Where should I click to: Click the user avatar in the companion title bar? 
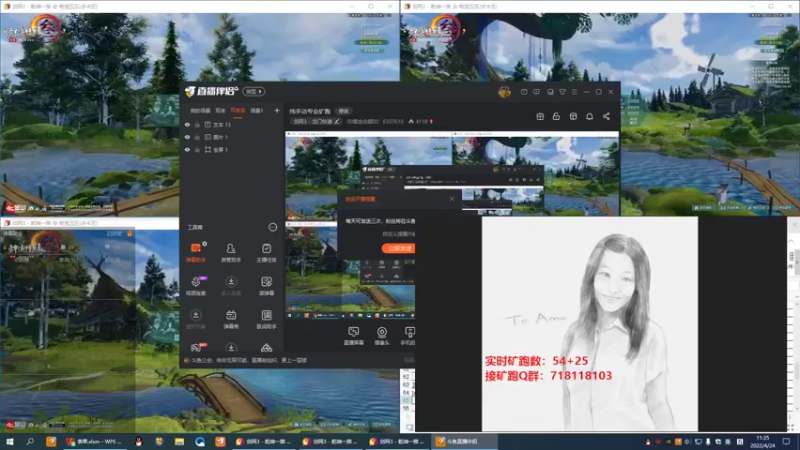point(504,92)
